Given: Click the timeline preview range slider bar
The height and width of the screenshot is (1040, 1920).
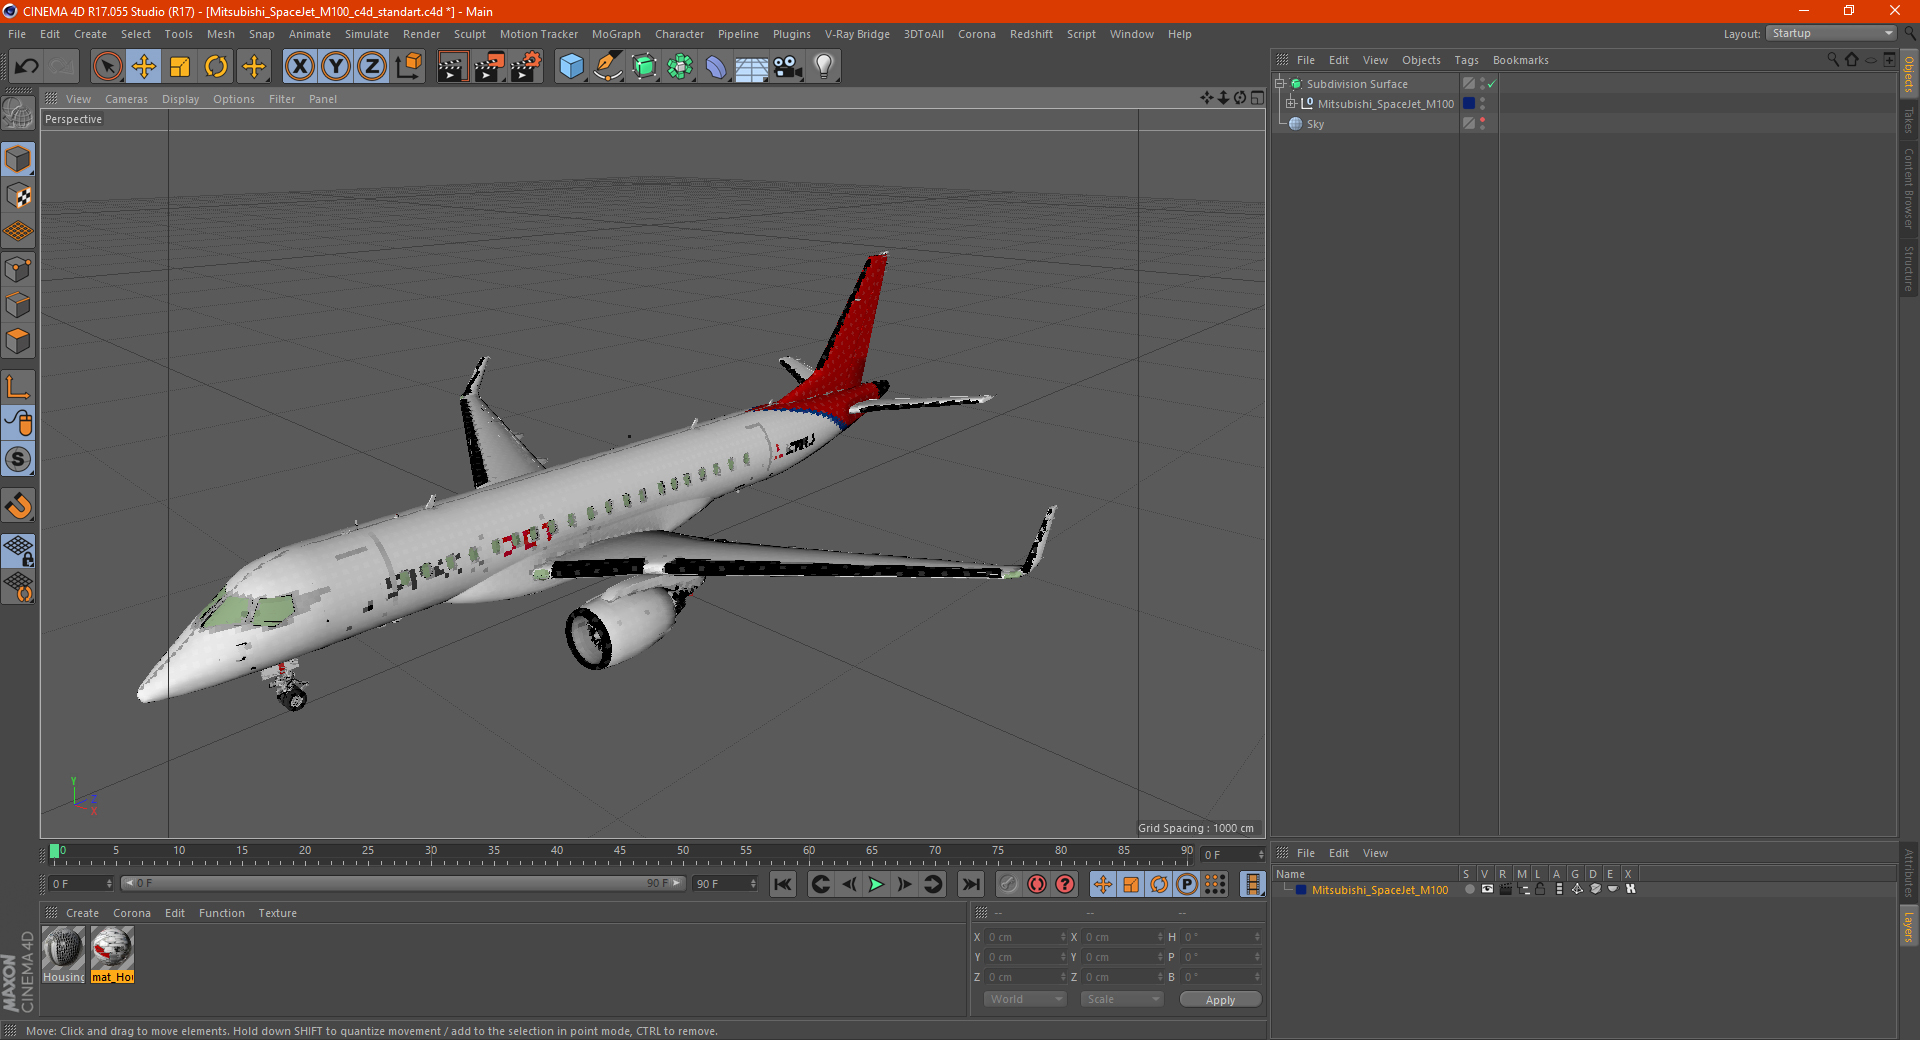Looking at the screenshot, I should click(403, 883).
